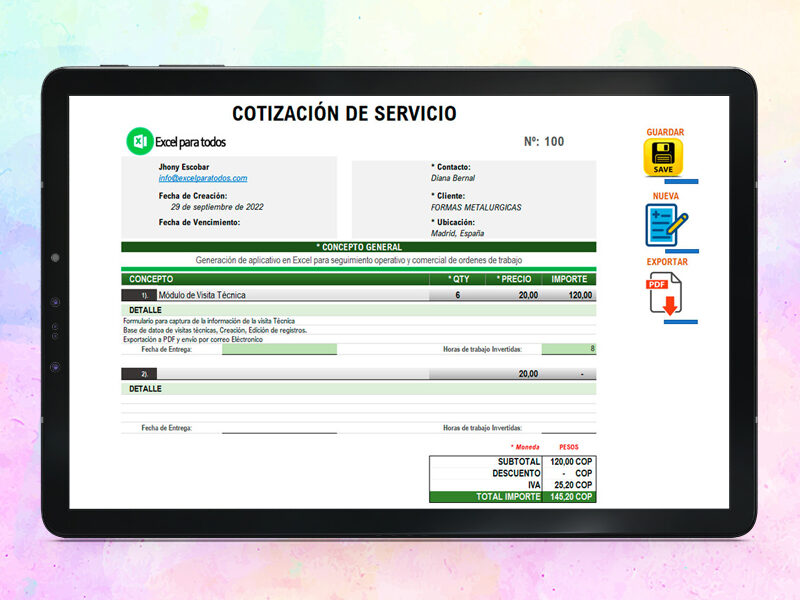
Task: Select the IMPORTE column header
Action: tap(569, 279)
